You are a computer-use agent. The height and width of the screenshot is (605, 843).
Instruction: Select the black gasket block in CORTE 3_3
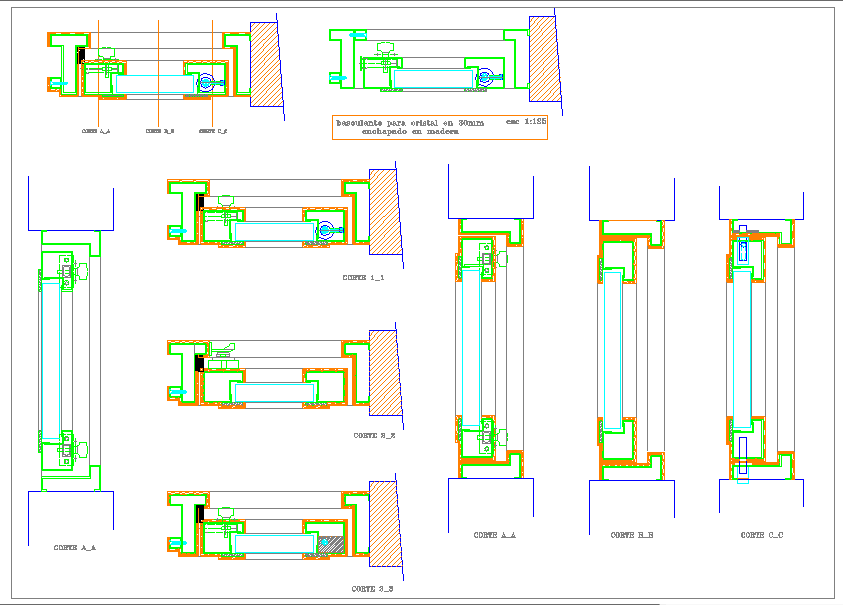coord(200,513)
